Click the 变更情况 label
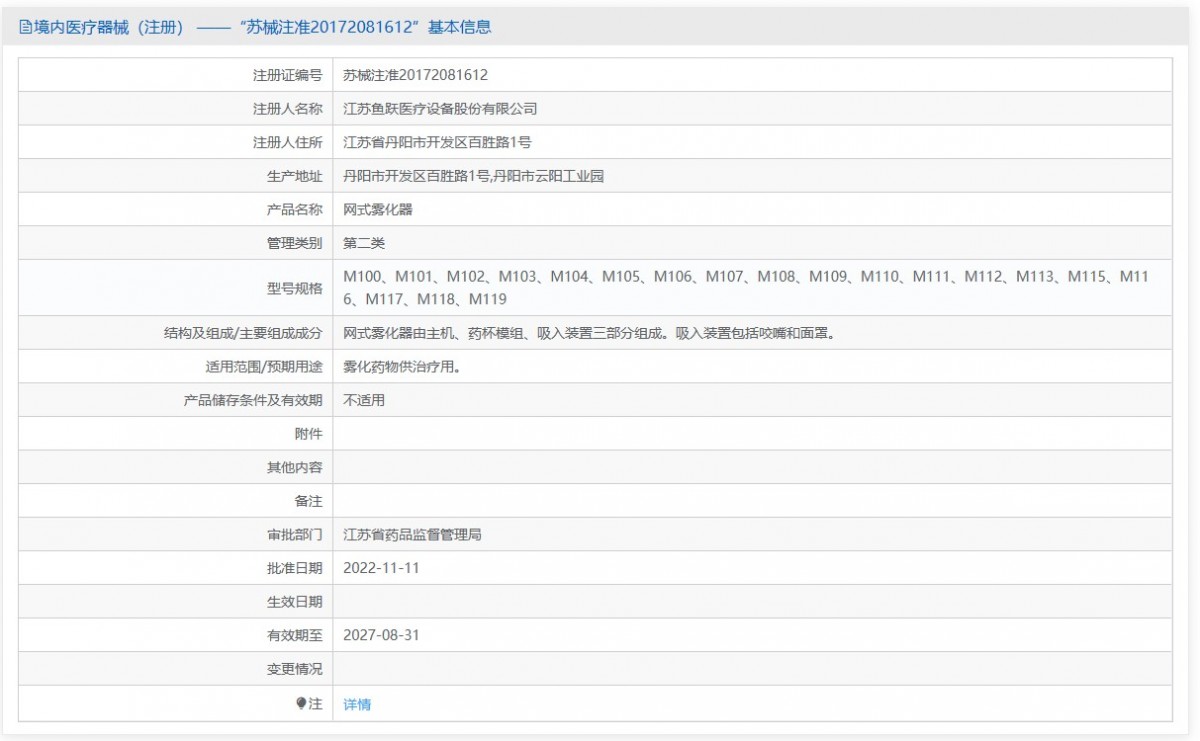The image size is (1200, 741). tap(295, 669)
